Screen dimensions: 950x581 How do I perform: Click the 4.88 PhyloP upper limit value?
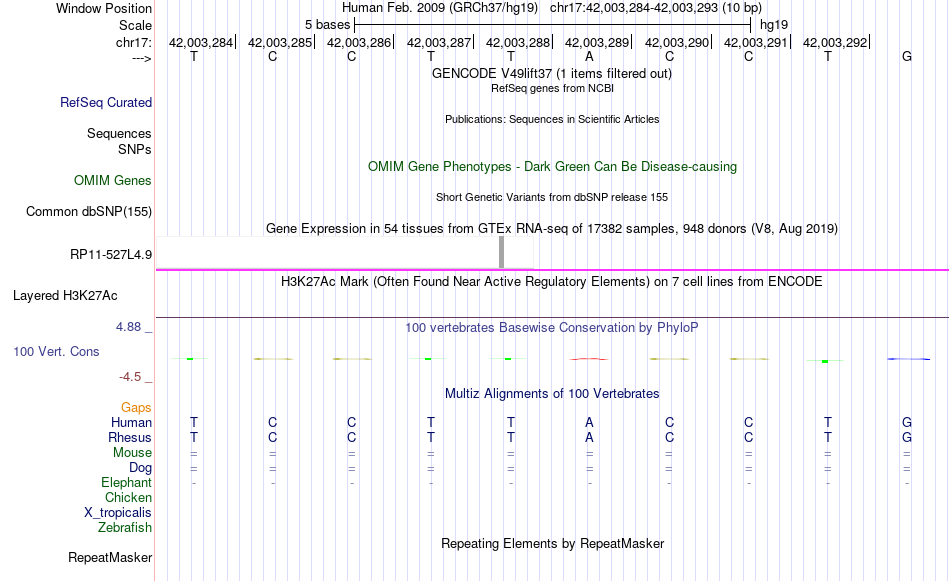128,327
